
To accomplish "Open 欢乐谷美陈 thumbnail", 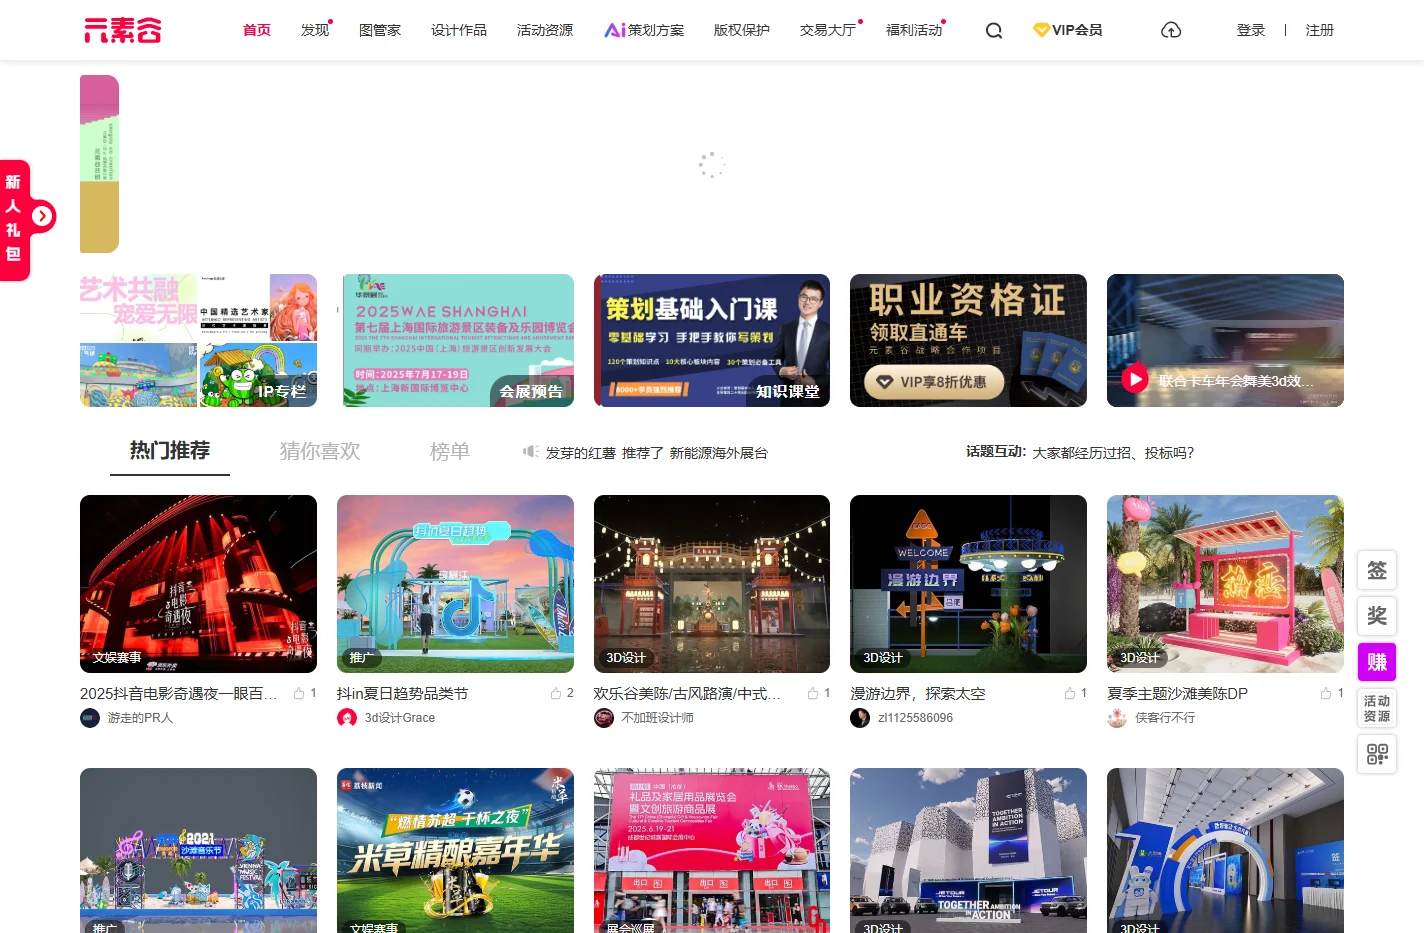I will pyautogui.click(x=712, y=584).
